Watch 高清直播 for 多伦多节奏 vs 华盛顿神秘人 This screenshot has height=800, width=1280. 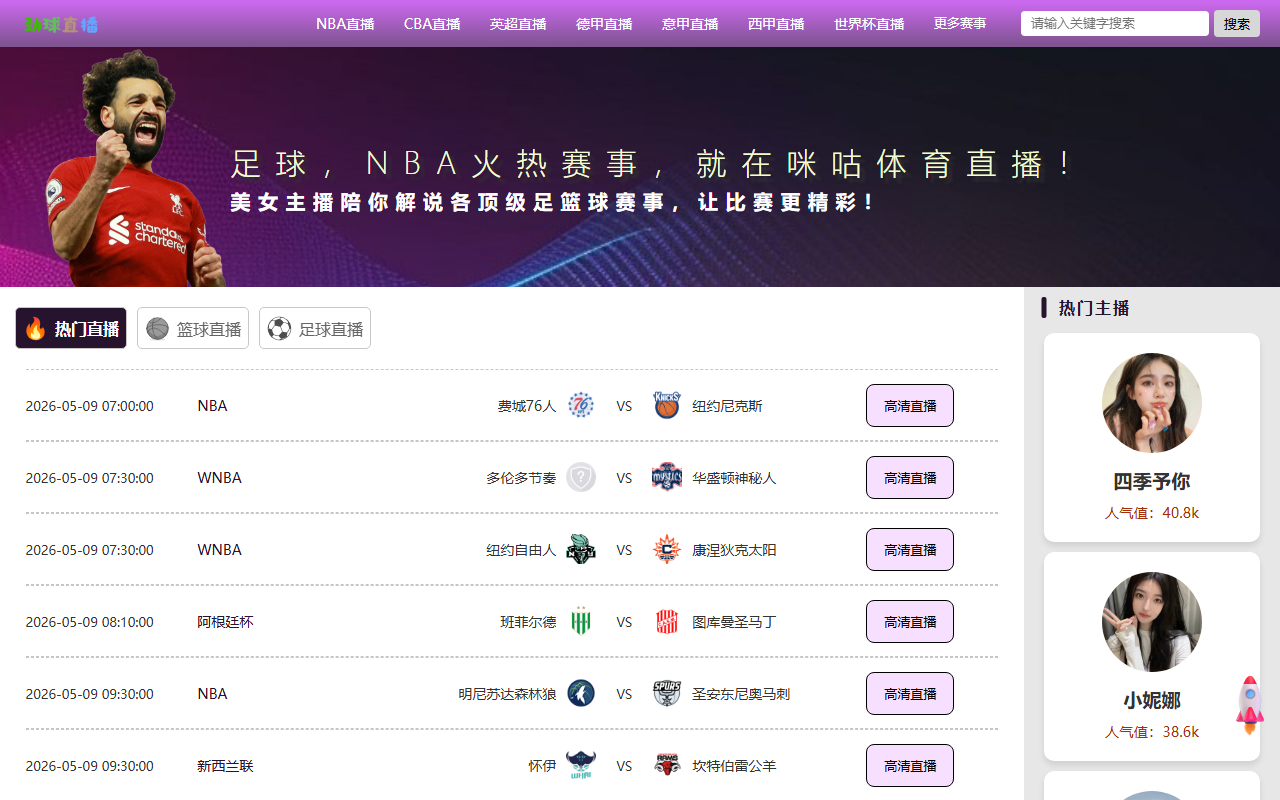point(910,477)
